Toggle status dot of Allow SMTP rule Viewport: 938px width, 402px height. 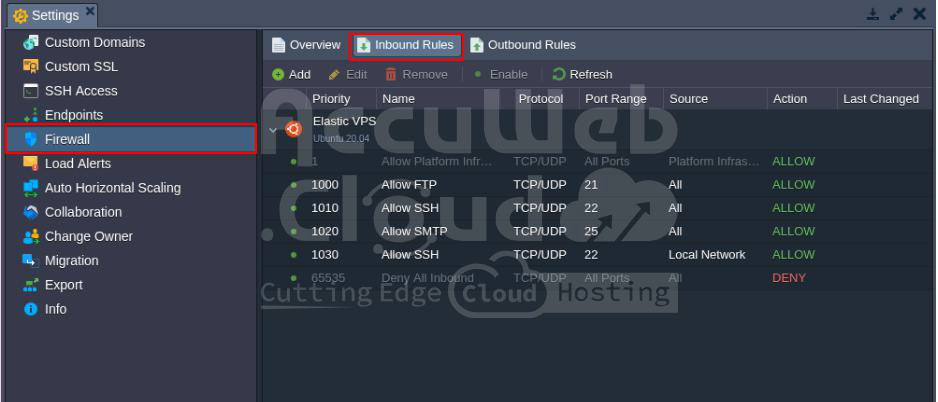tap(294, 231)
